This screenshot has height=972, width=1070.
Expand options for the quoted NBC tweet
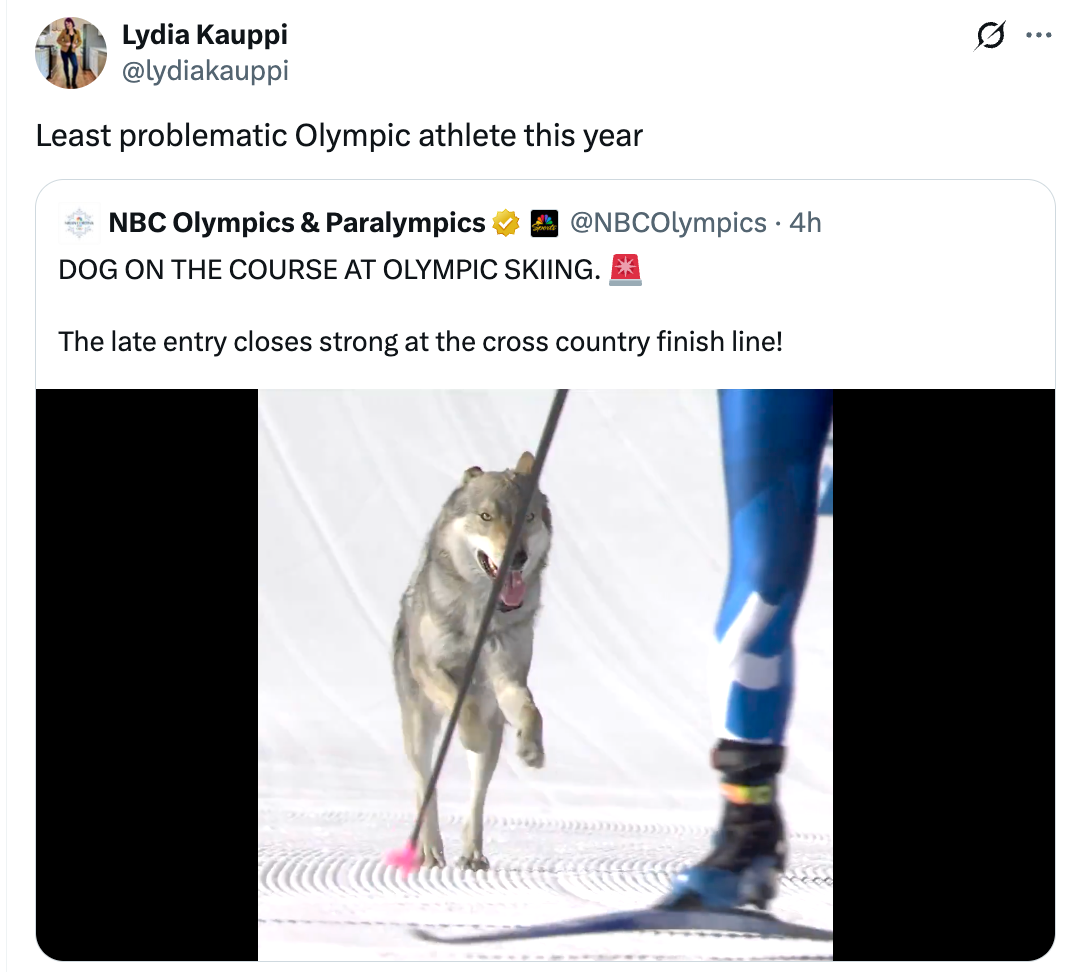click(1039, 34)
